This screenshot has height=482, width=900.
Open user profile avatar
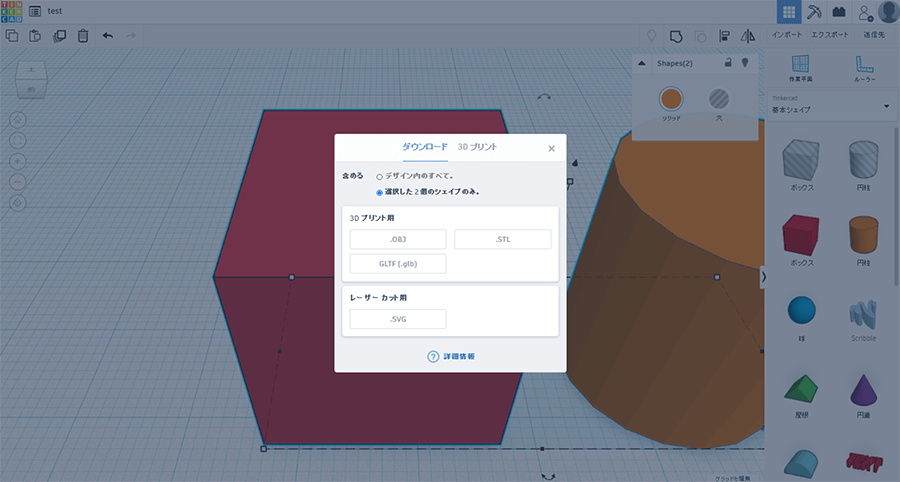pos(889,11)
